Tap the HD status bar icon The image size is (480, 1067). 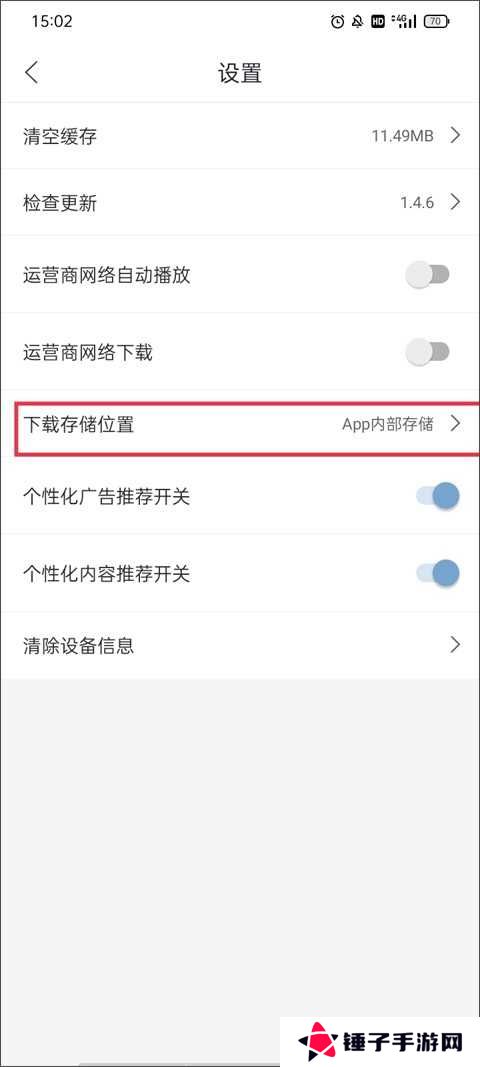click(x=378, y=22)
